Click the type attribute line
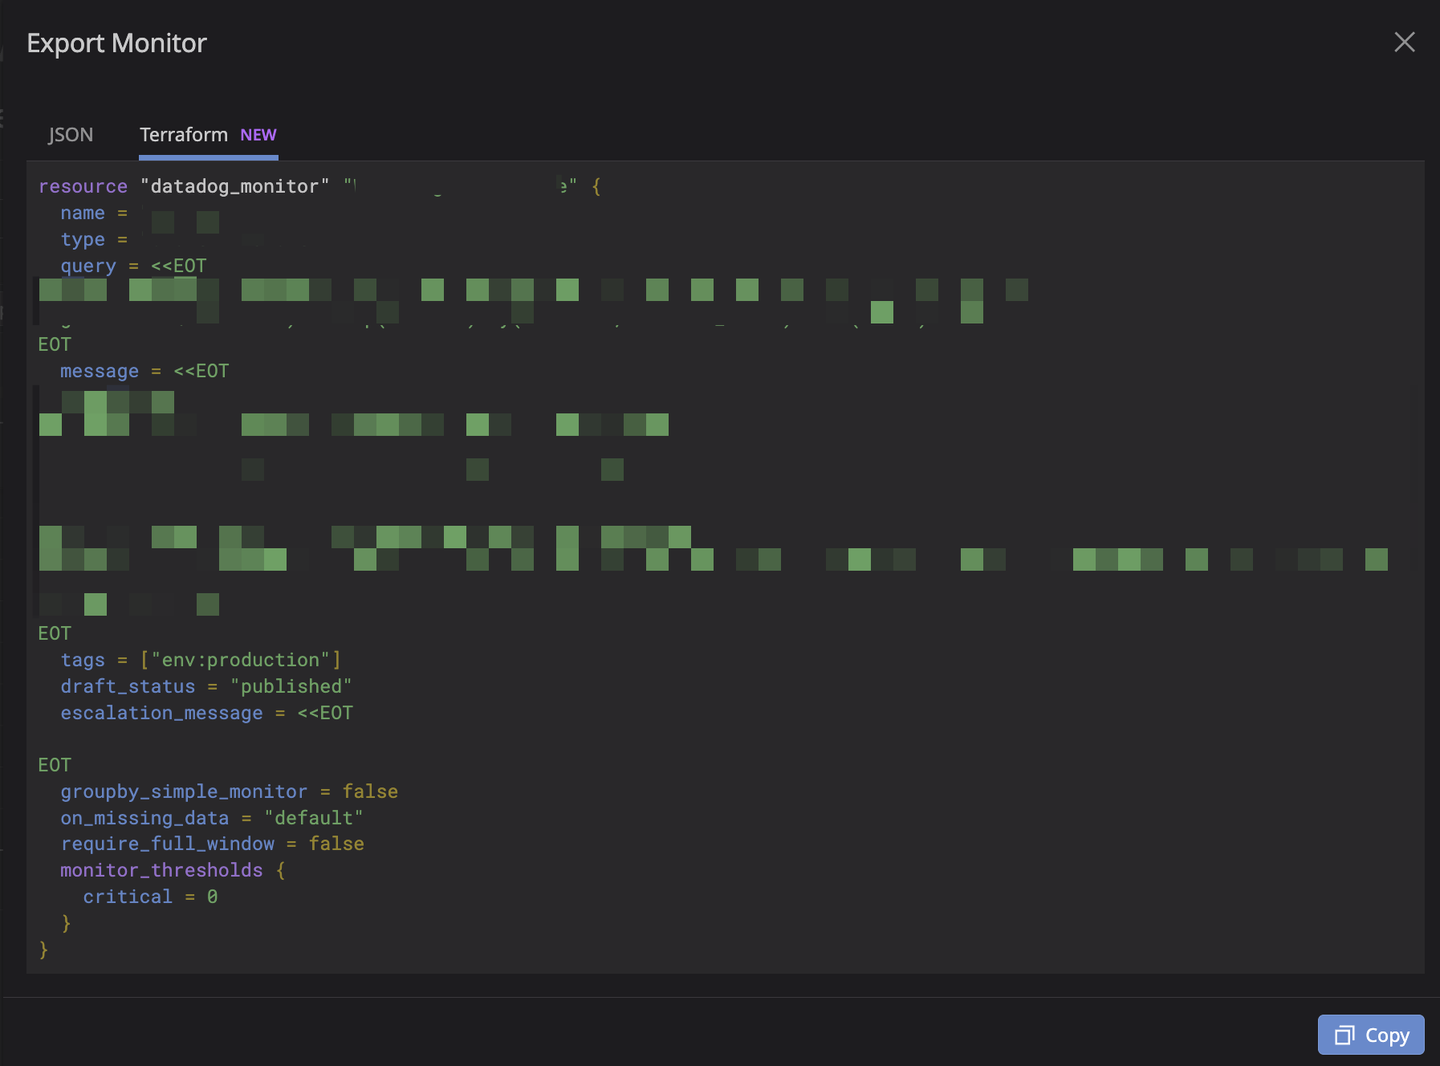This screenshot has height=1066, width=1440. pyautogui.click(x=94, y=240)
